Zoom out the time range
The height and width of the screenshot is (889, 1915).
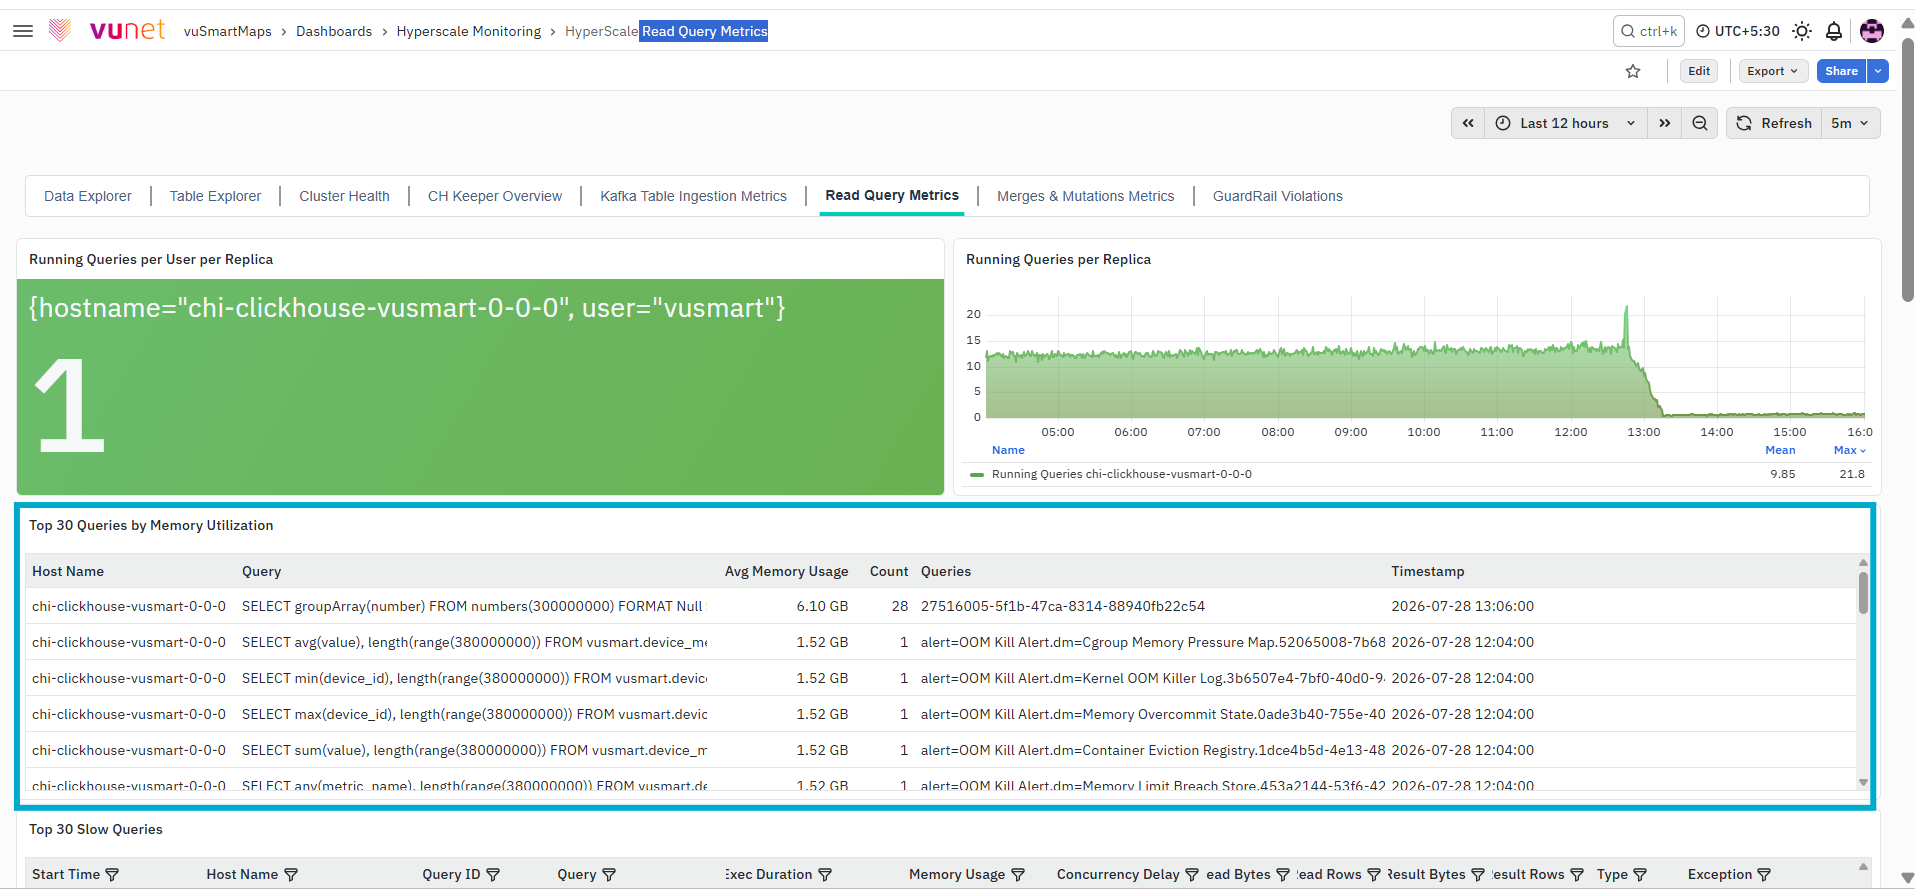pos(1700,123)
